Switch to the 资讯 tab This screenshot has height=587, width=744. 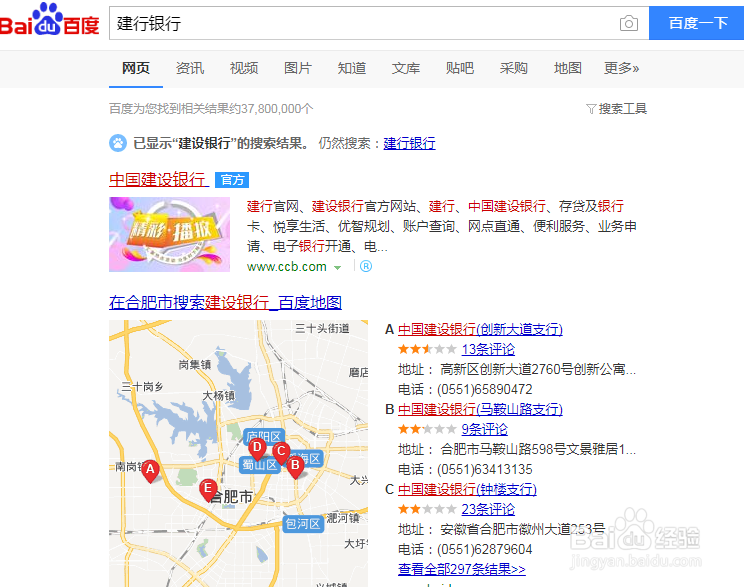[x=190, y=68]
